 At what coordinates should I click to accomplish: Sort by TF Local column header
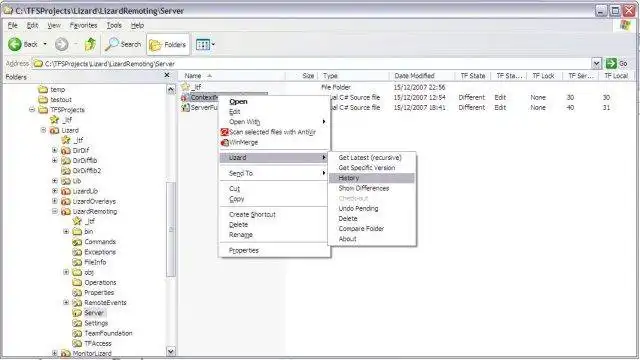pos(616,76)
